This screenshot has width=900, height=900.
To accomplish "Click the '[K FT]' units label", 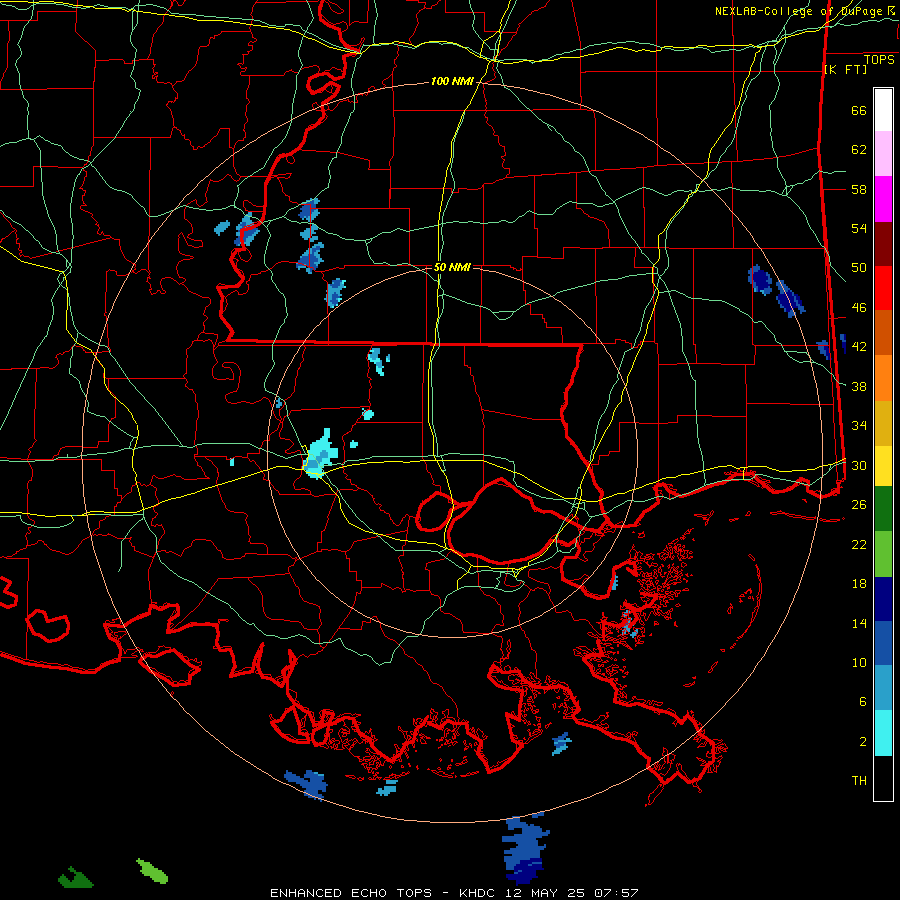I will (845, 69).
